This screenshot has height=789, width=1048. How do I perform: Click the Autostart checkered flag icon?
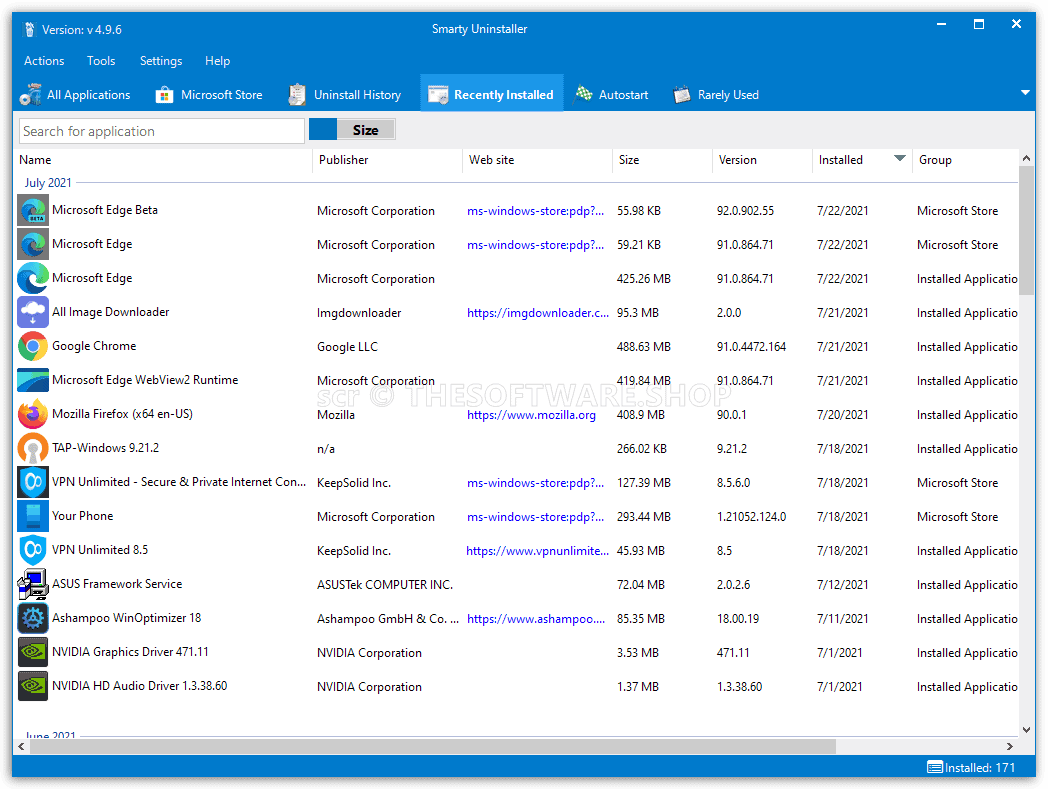[584, 94]
